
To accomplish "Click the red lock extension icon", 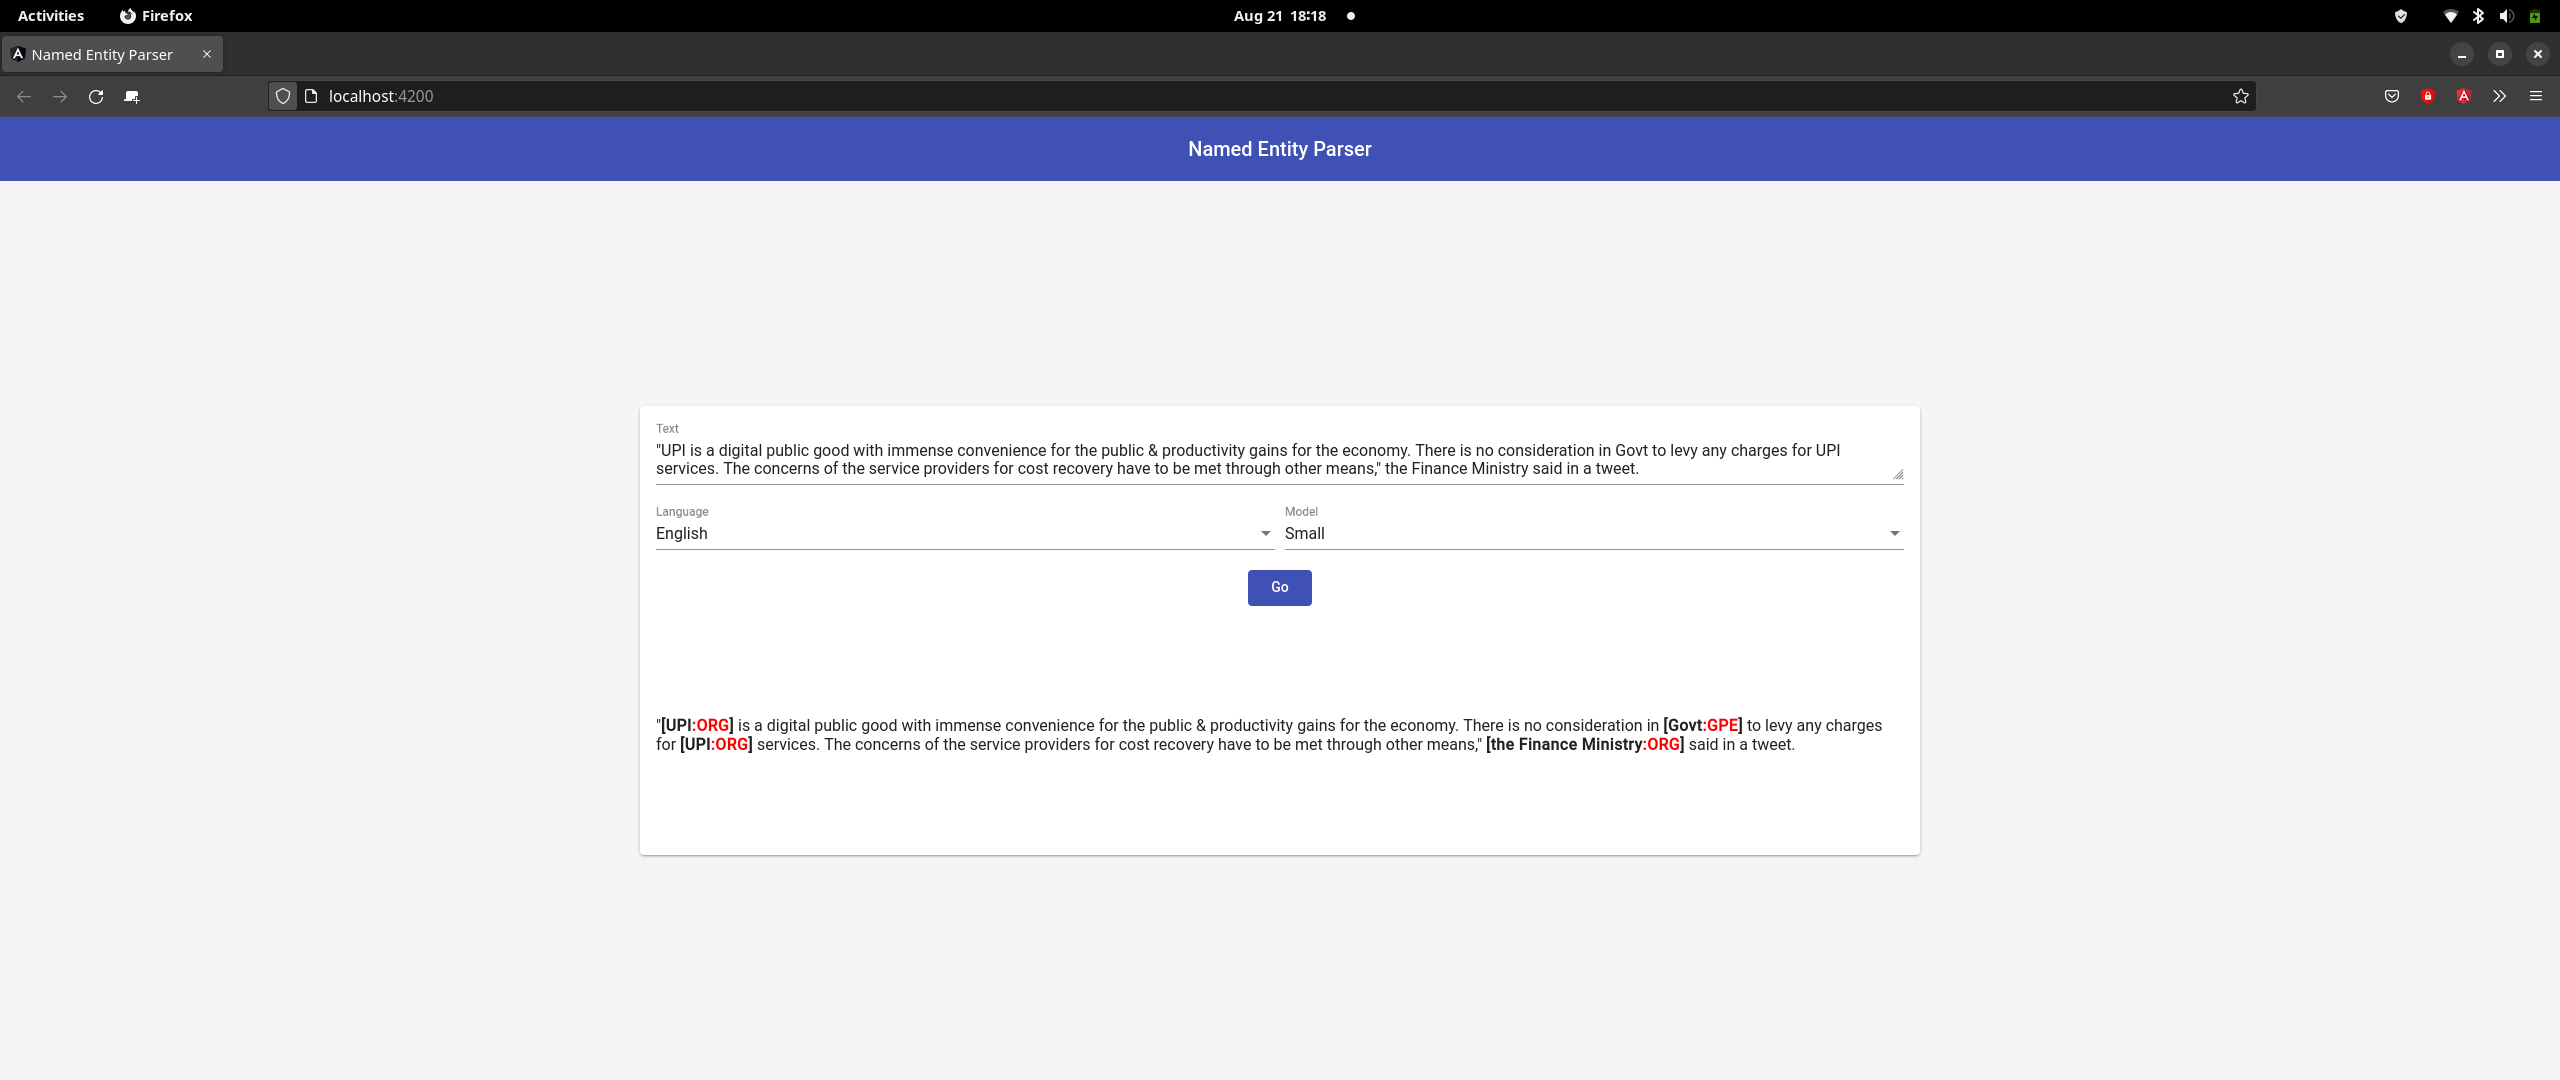I will 2427,96.
